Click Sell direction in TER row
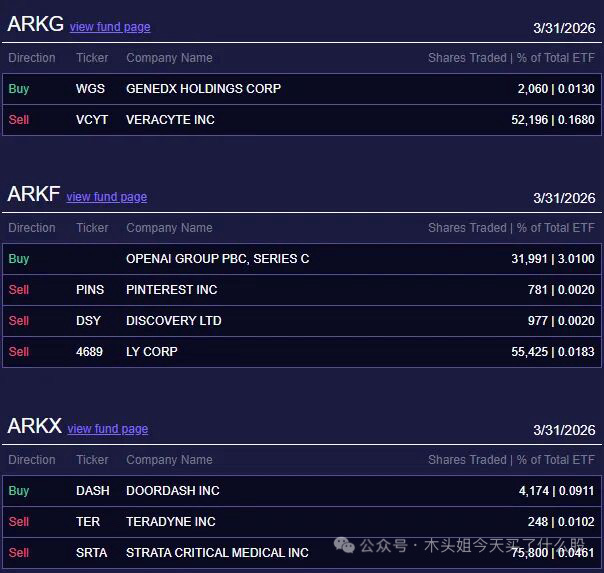 pos(19,522)
